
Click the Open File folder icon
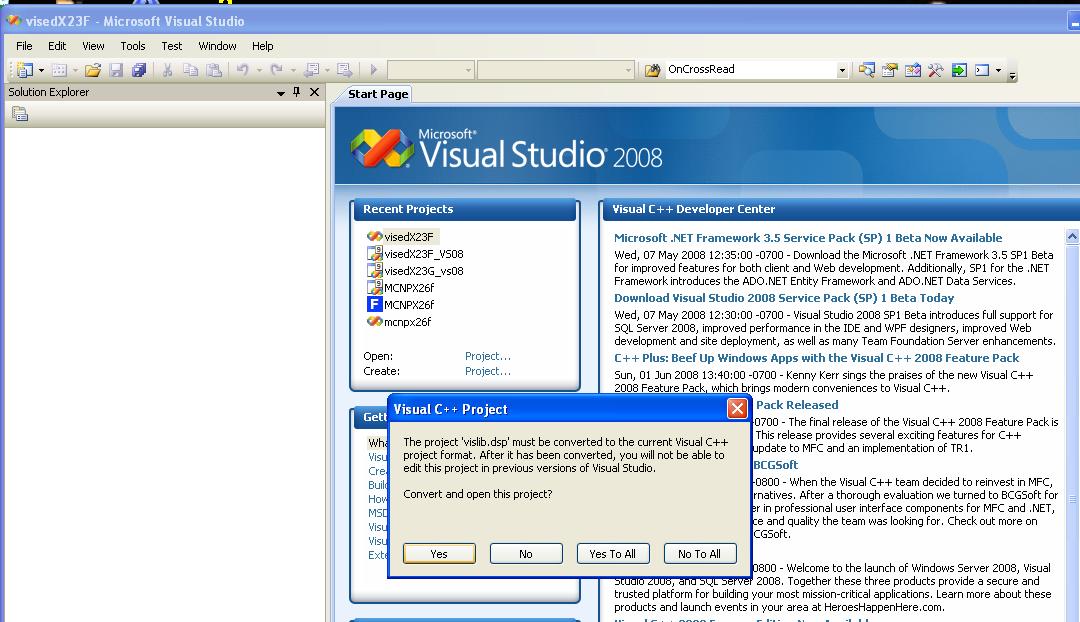click(x=93, y=70)
